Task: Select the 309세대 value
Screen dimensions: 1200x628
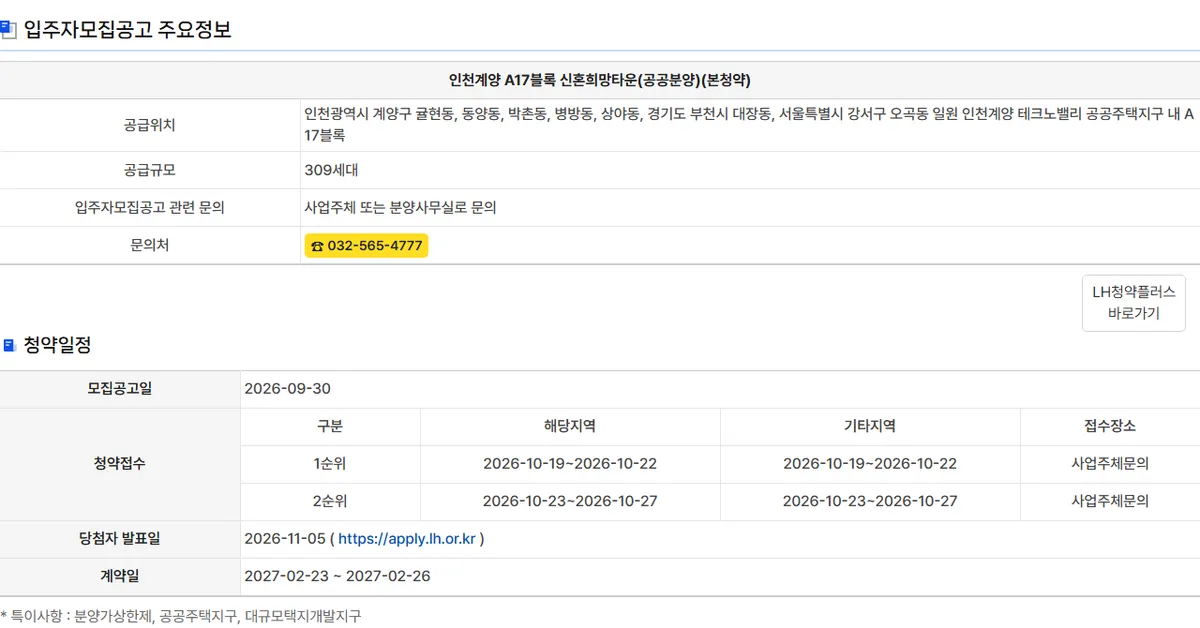Action: pyautogui.click(x=332, y=170)
